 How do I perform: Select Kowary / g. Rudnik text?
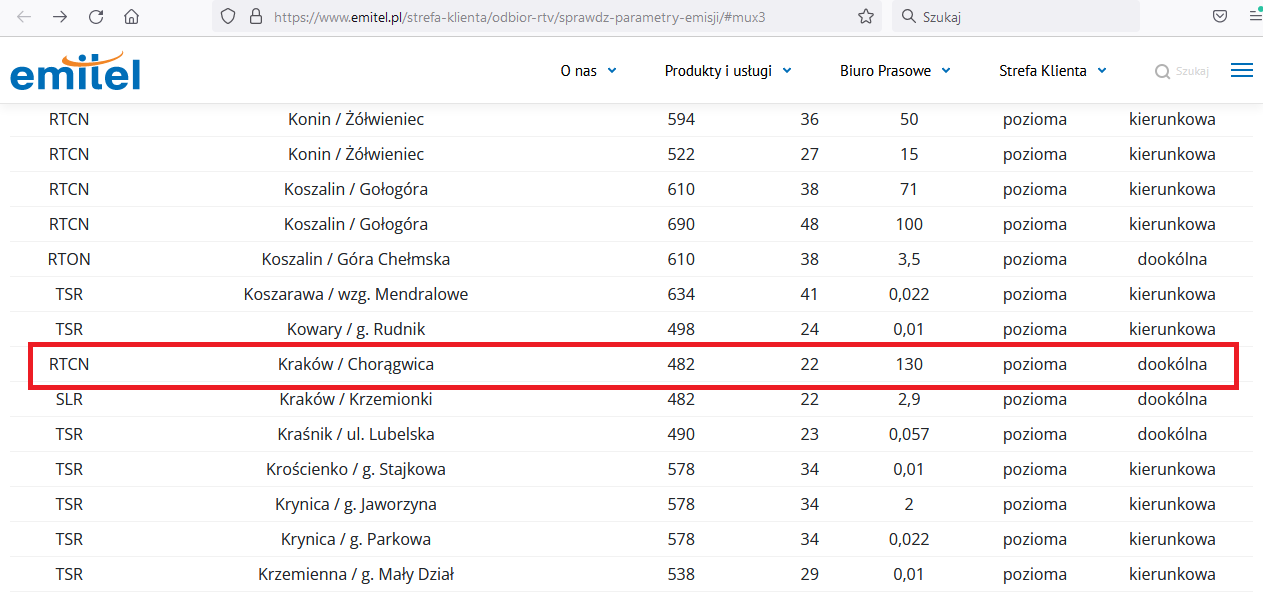click(x=356, y=330)
